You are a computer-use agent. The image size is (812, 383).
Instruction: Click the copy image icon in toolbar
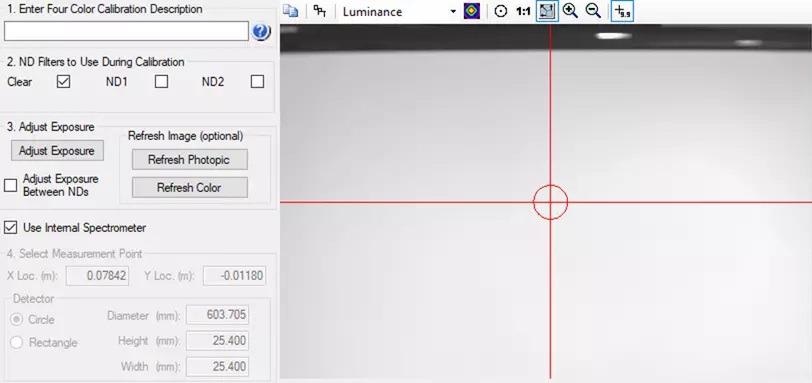click(291, 11)
